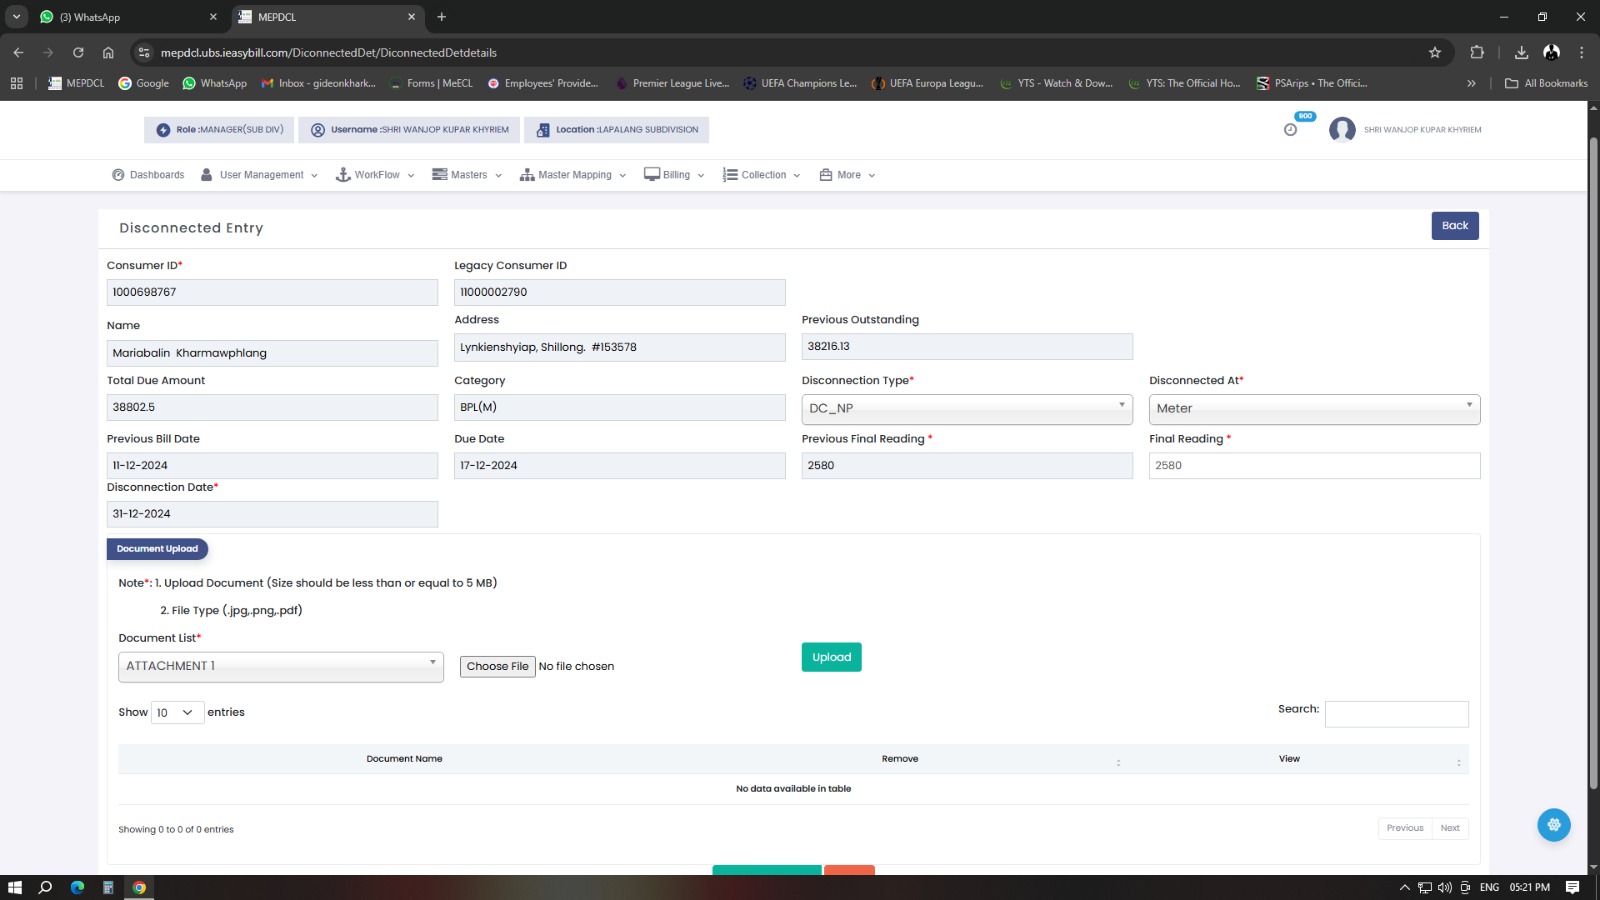Open the user profile avatar icon

(x=1342, y=130)
